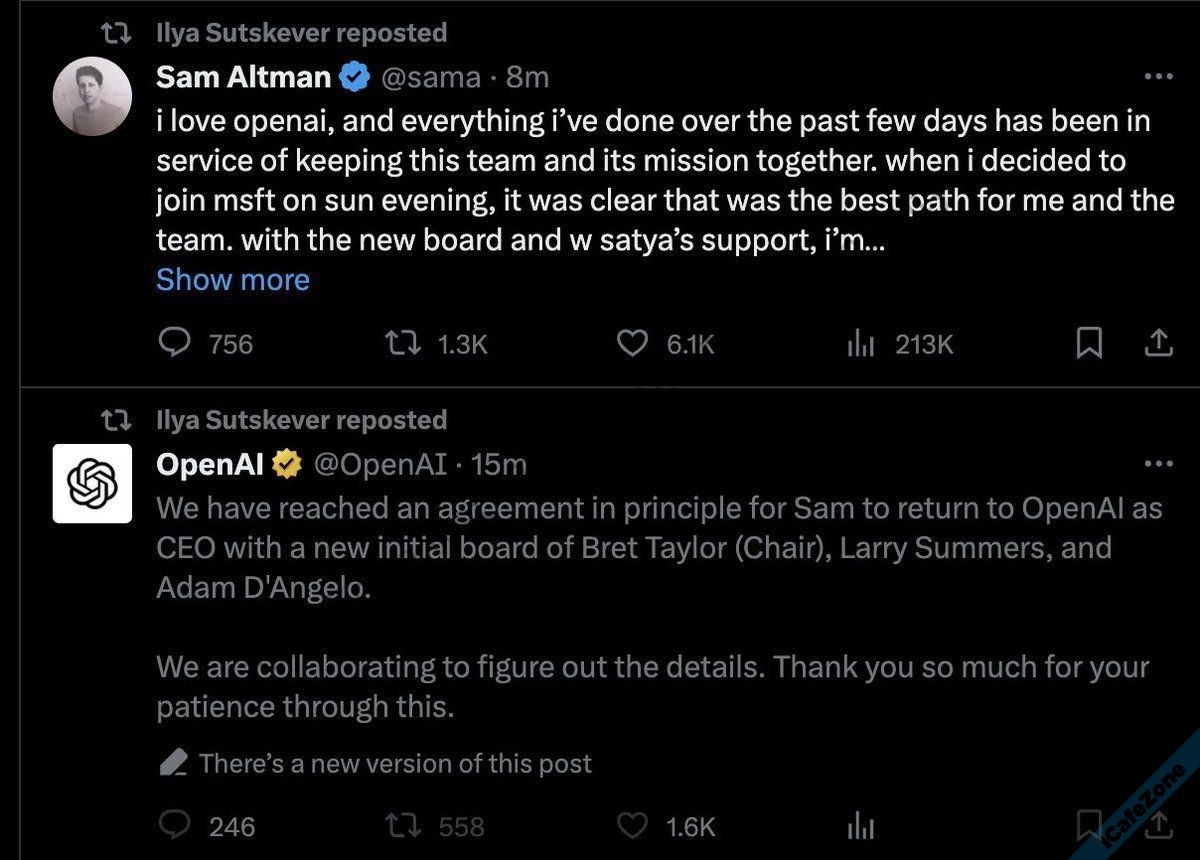
Task: Open Sam Altman's profile picture
Action: (x=92, y=96)
